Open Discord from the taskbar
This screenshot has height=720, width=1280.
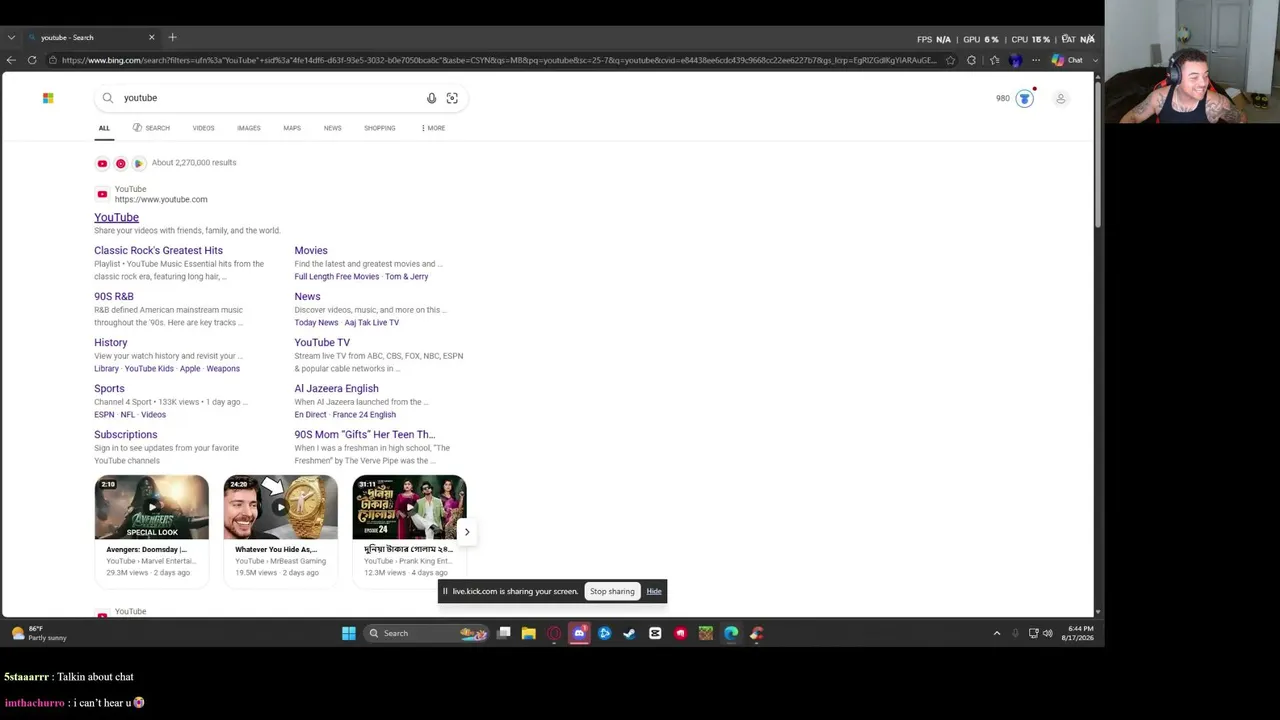click(579, 633)
